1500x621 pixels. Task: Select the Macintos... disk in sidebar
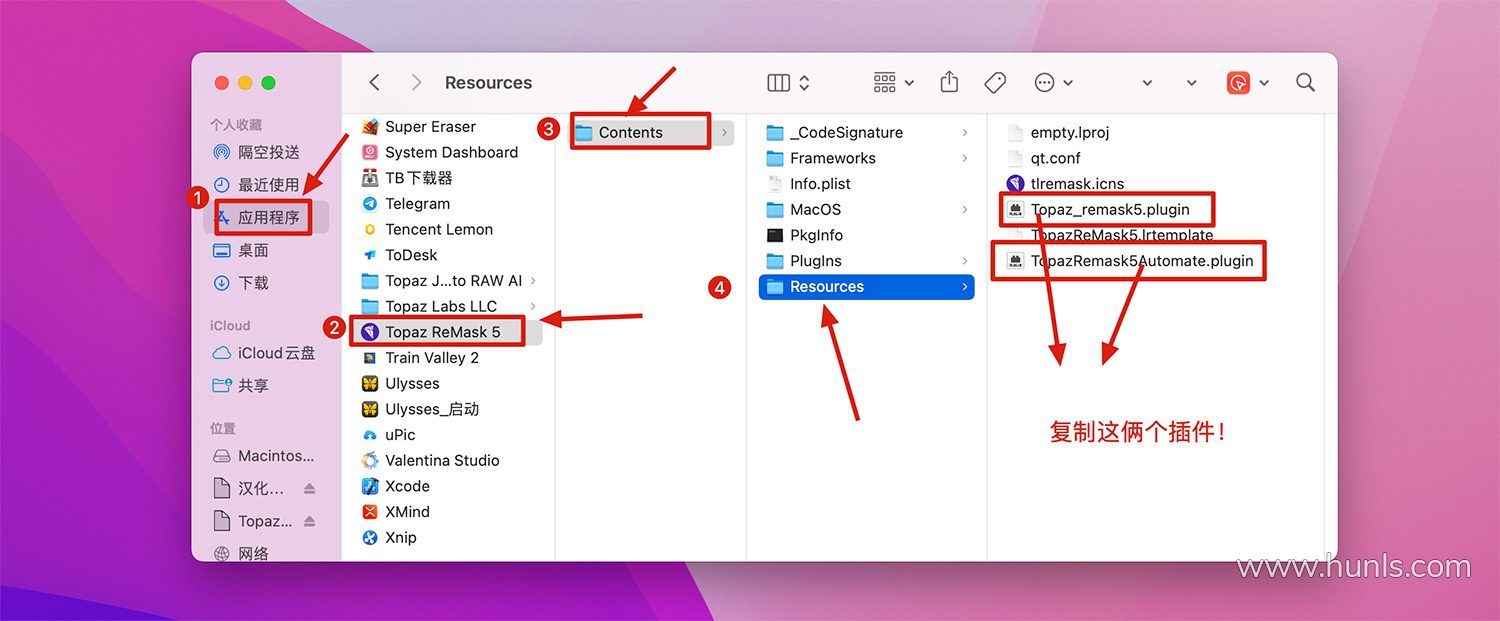click(266, 456)
